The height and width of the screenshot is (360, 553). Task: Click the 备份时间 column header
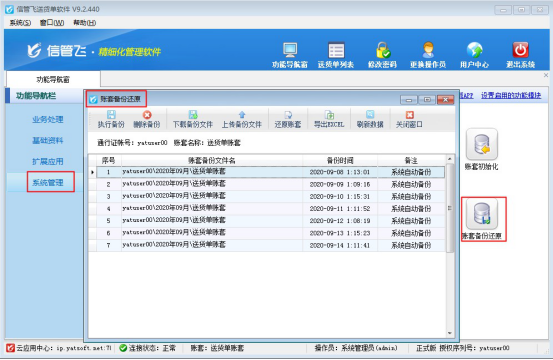coord(340,161)
